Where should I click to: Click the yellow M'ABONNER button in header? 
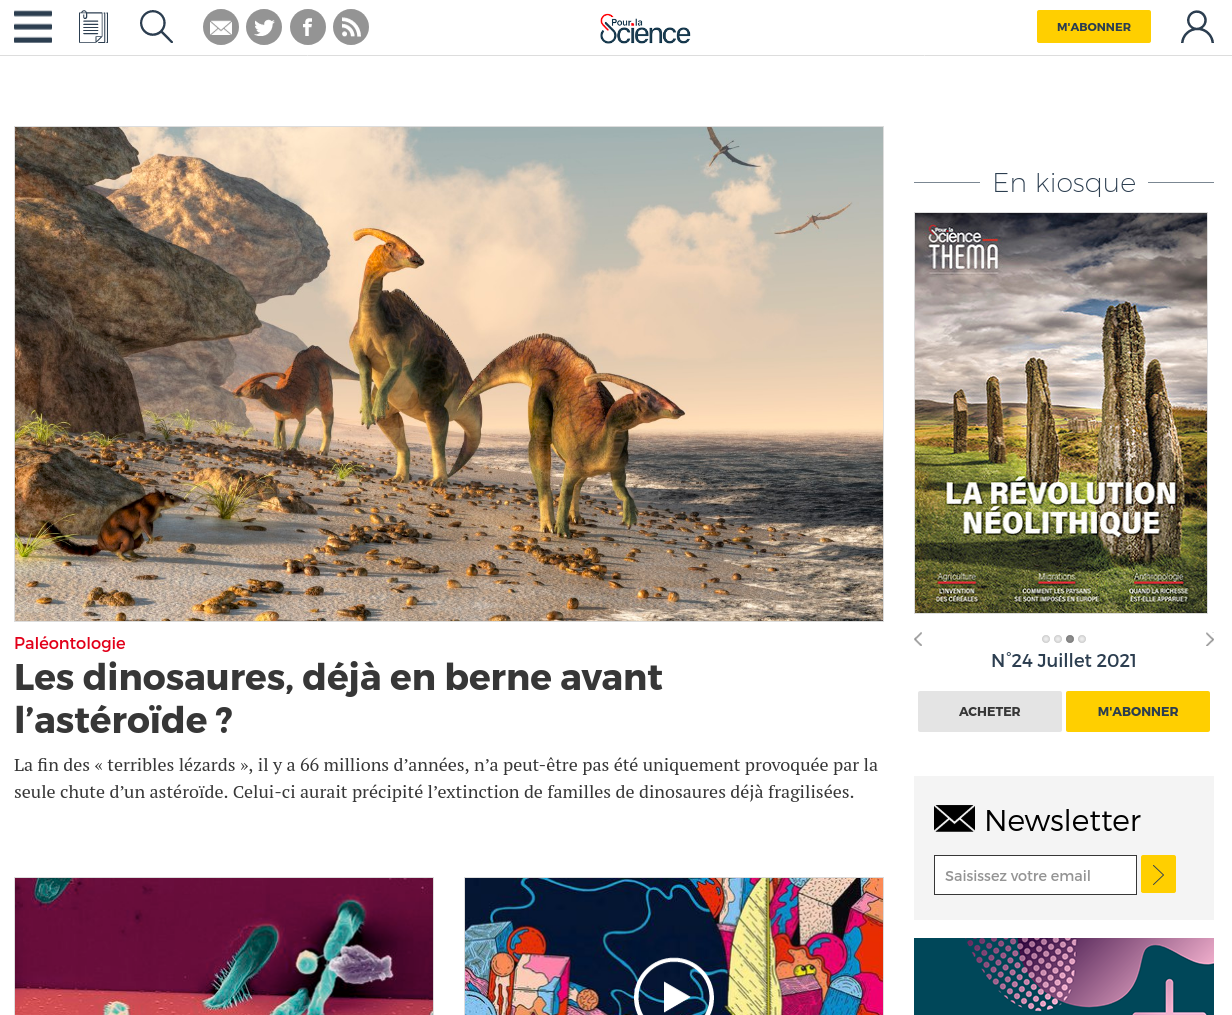pos(1094,27)
